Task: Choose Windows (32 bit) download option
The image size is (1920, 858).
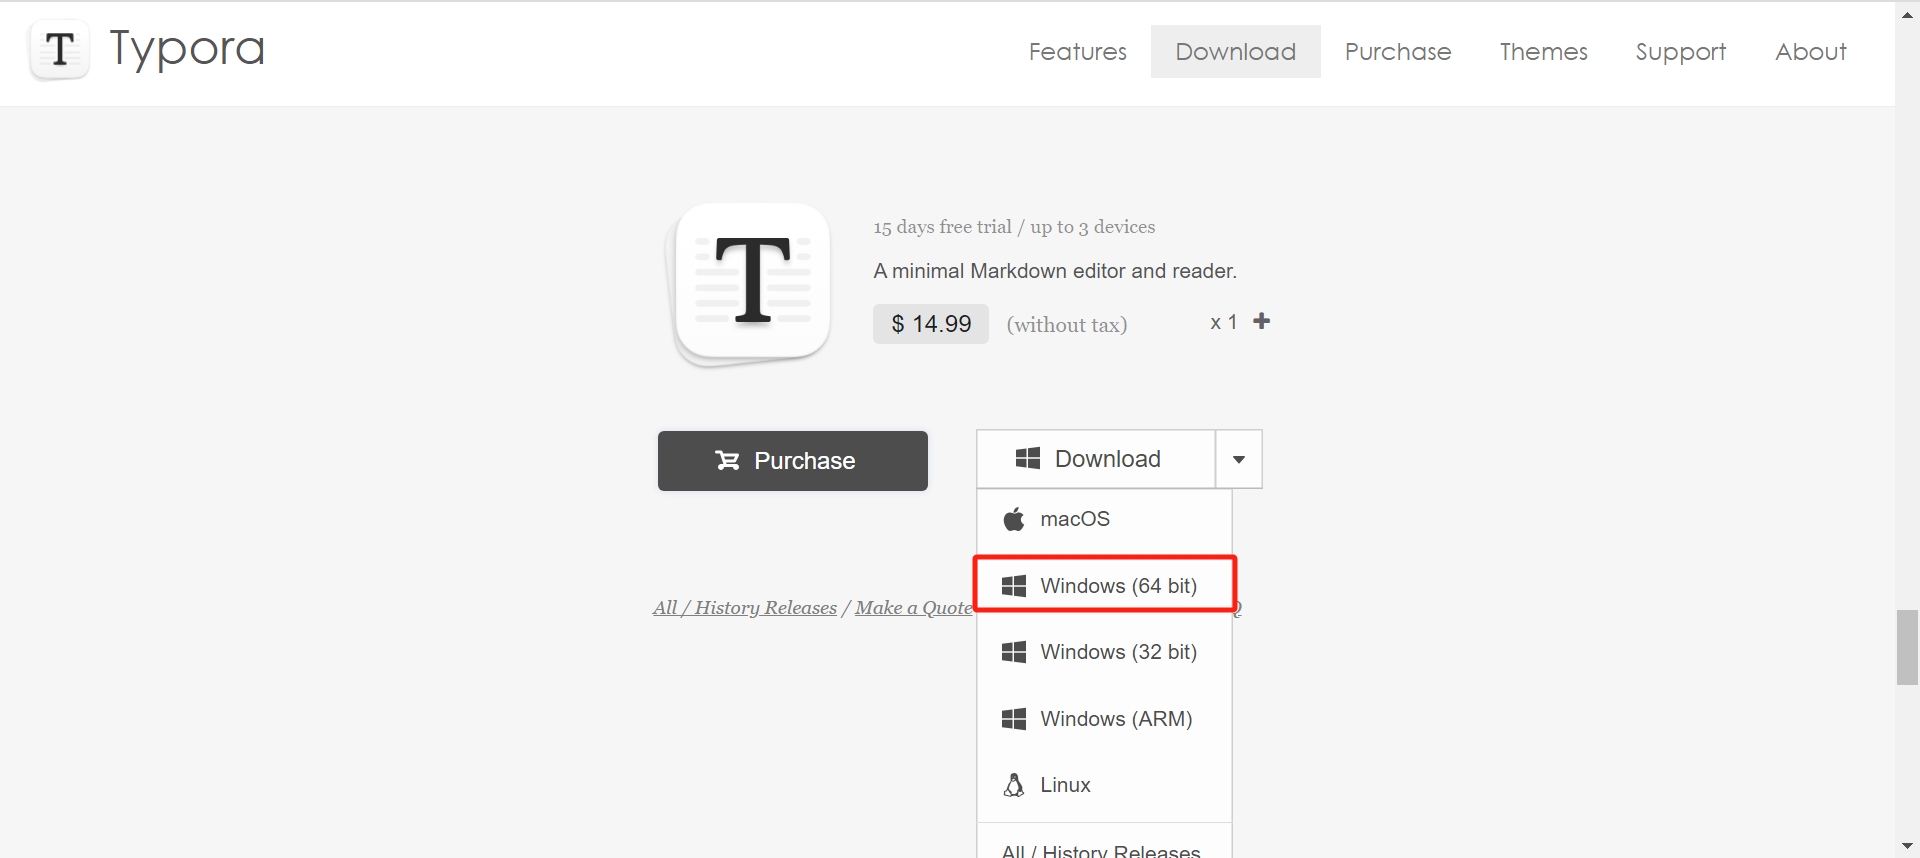Action: pos(1104,652)
